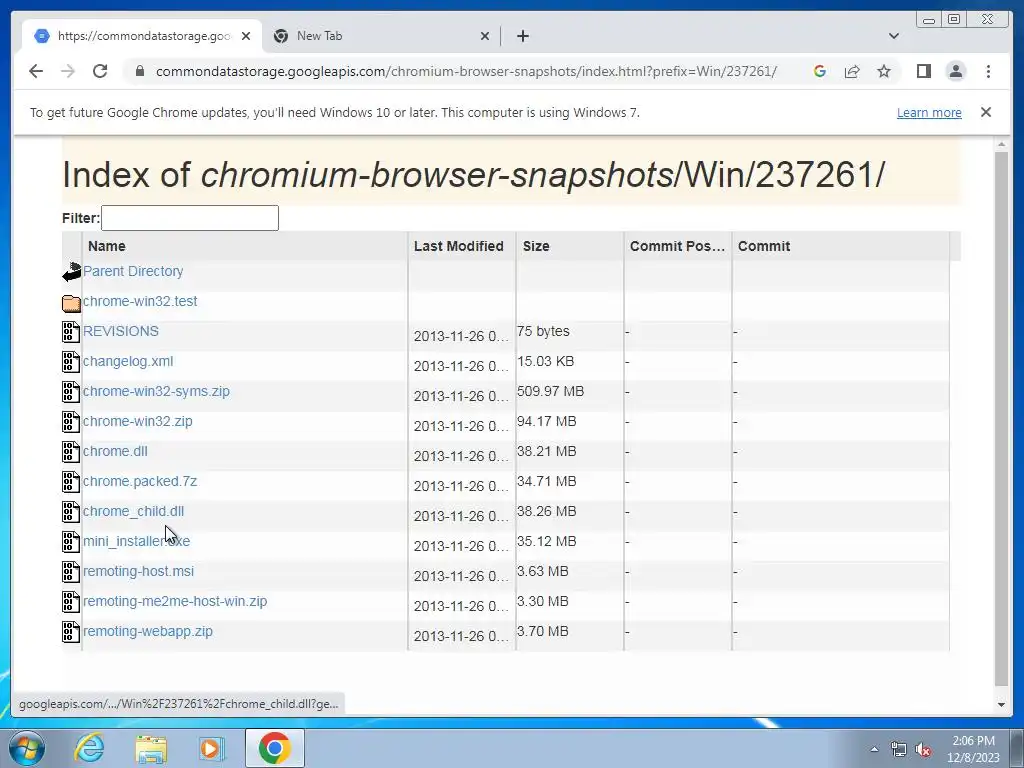Open File Explorer from taskbar
The width and height of the screenshot is (1024, 768).
pos(152,748)
